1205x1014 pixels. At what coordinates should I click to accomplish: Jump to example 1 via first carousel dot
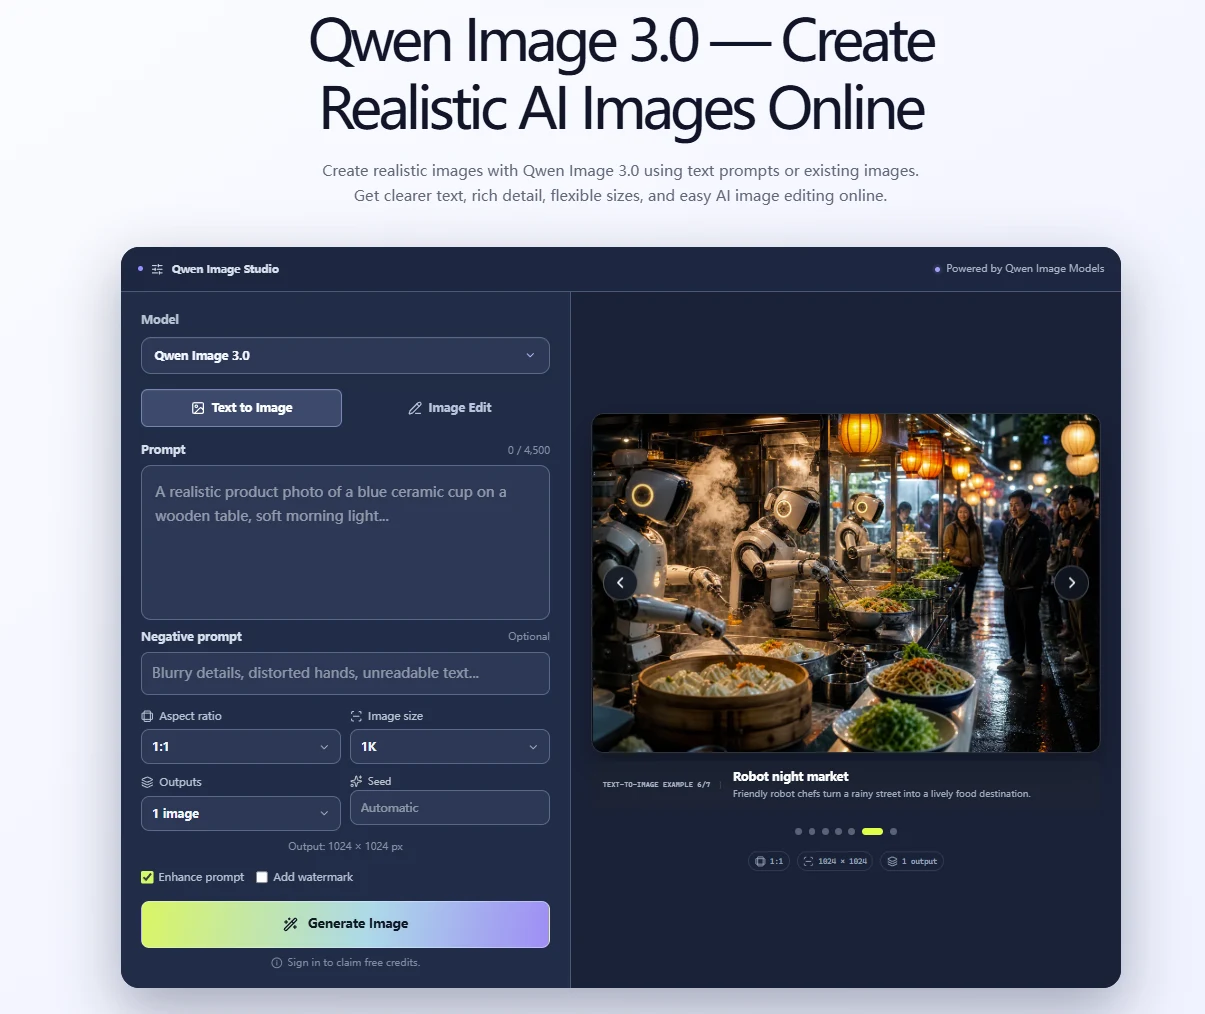pos(799,831)
